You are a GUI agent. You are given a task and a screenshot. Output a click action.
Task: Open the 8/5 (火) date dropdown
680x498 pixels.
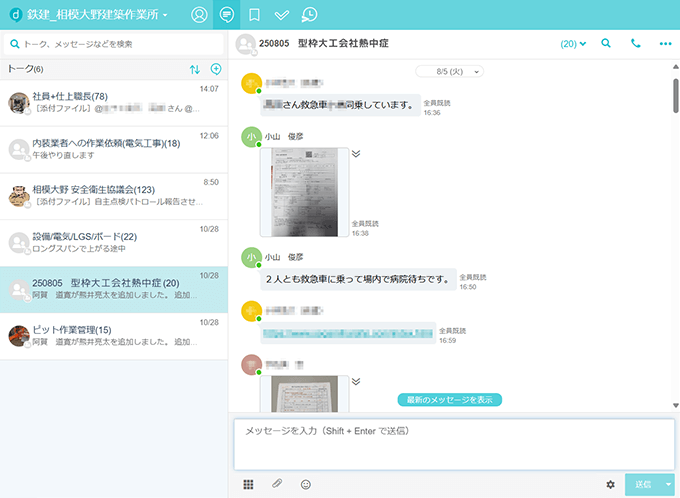tap(449, 72)
